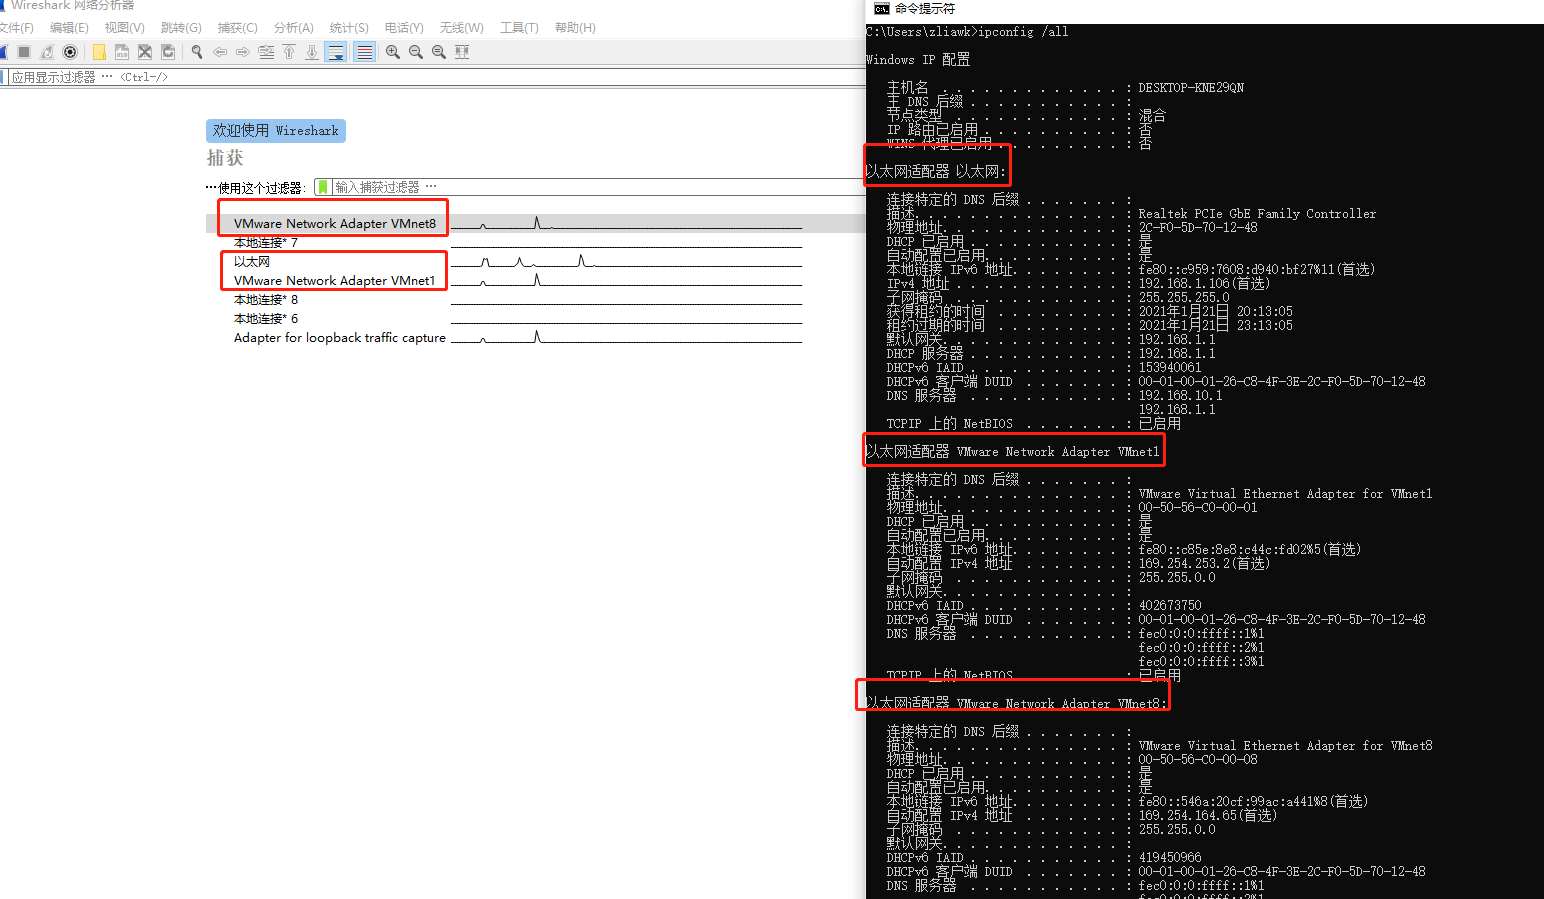Open the 统计(S) menu

(x=349, y=28)
